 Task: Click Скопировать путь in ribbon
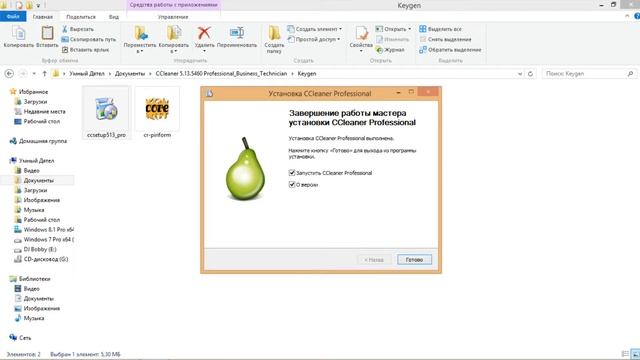pyautogui.click(x=89, y=39)
